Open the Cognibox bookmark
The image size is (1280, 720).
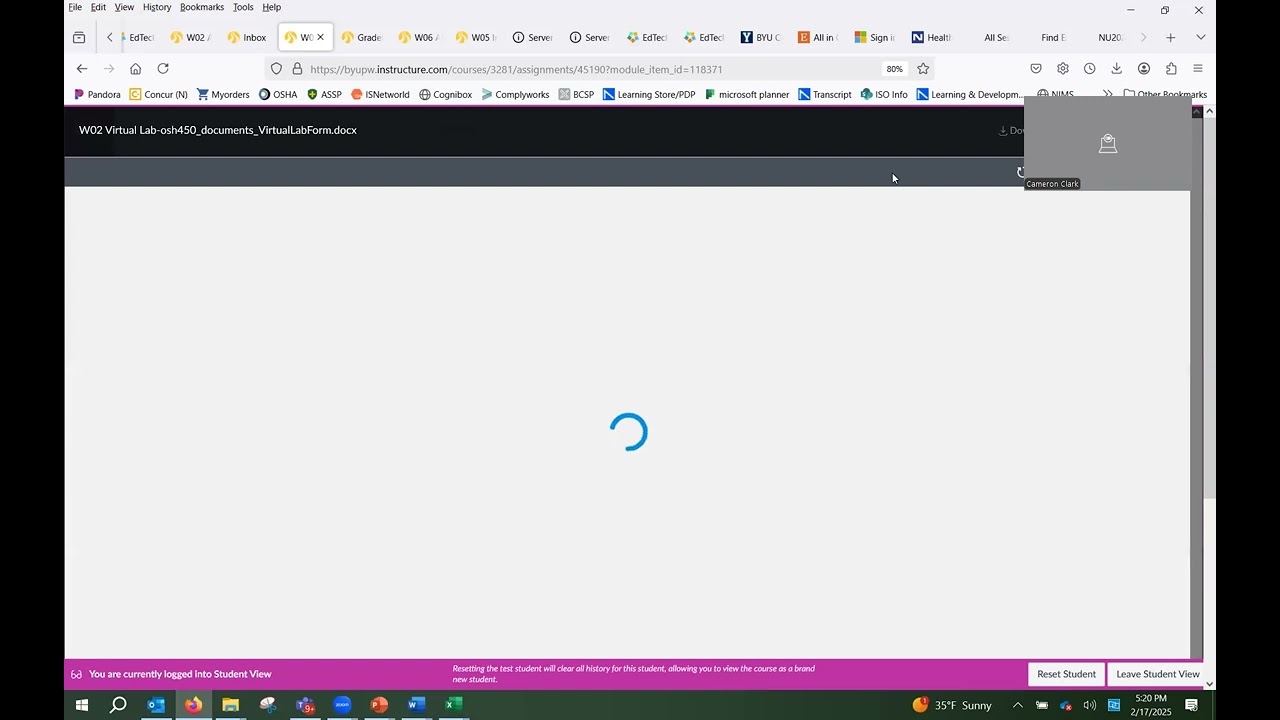pos(446,95)
